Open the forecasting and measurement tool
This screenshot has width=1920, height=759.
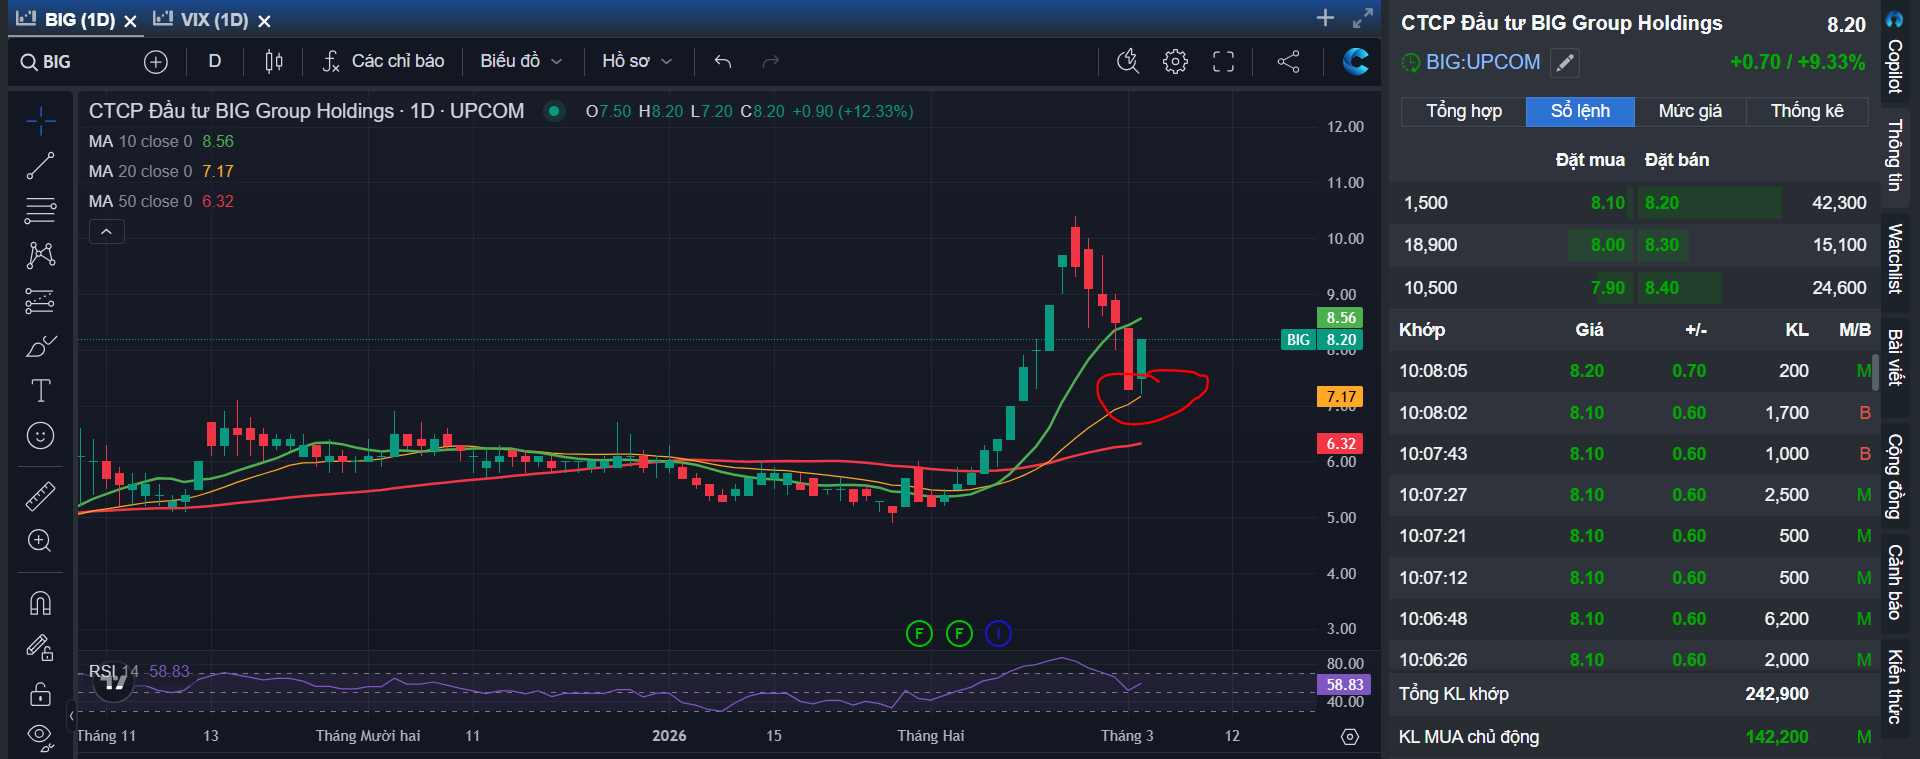(x=41, y=300)
